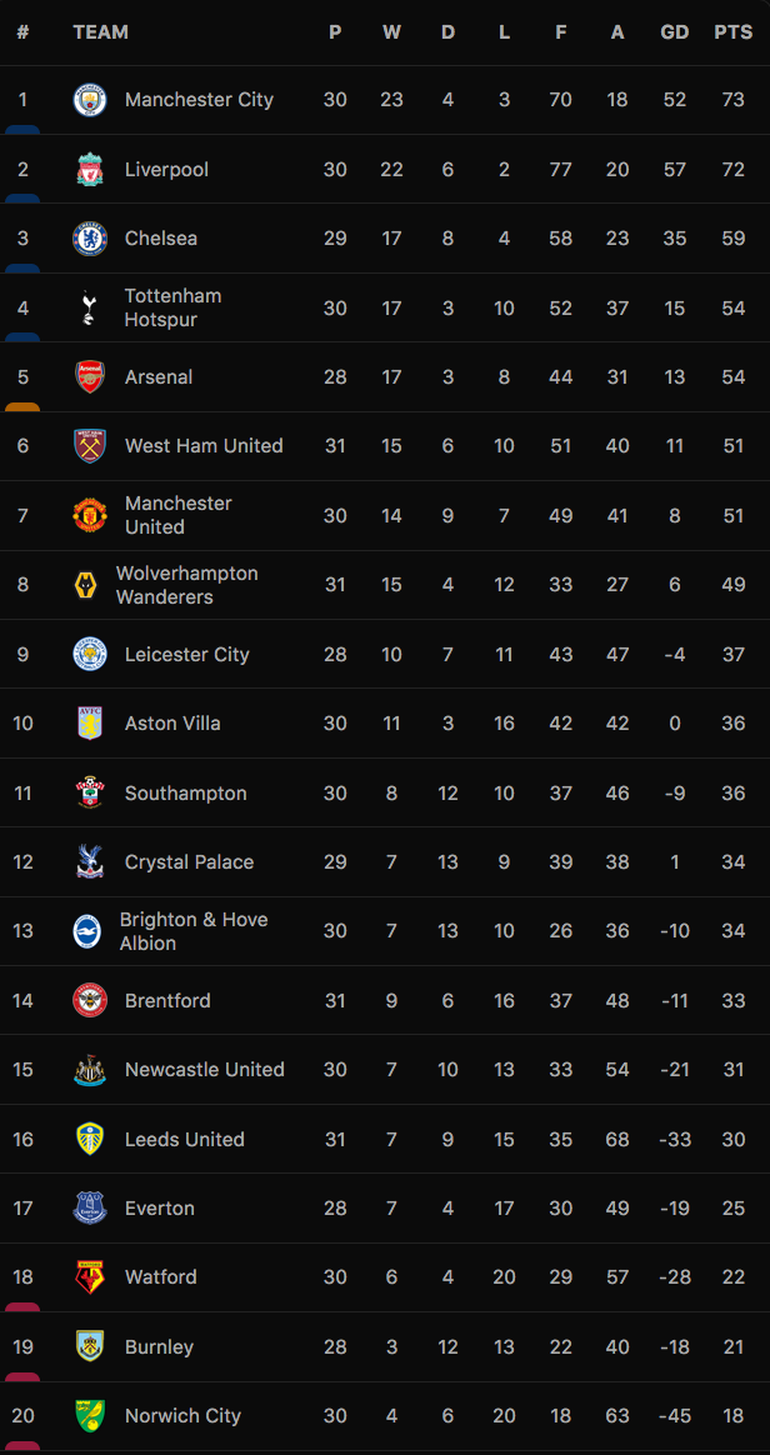Click the Arsenal cannon crest
The width and height of the screenshot is (770, 1455).
(x=90, y=377)
